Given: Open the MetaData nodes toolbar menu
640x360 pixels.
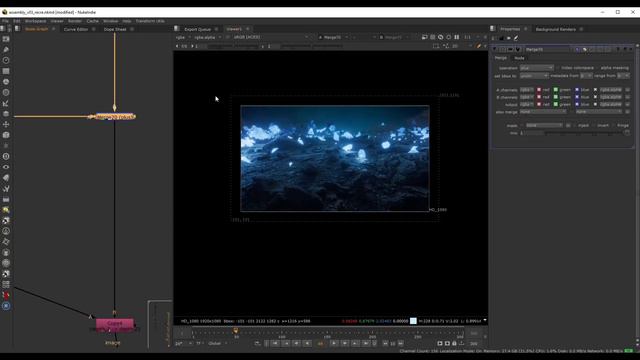Looking at the screenshot, I should (6, 178).
